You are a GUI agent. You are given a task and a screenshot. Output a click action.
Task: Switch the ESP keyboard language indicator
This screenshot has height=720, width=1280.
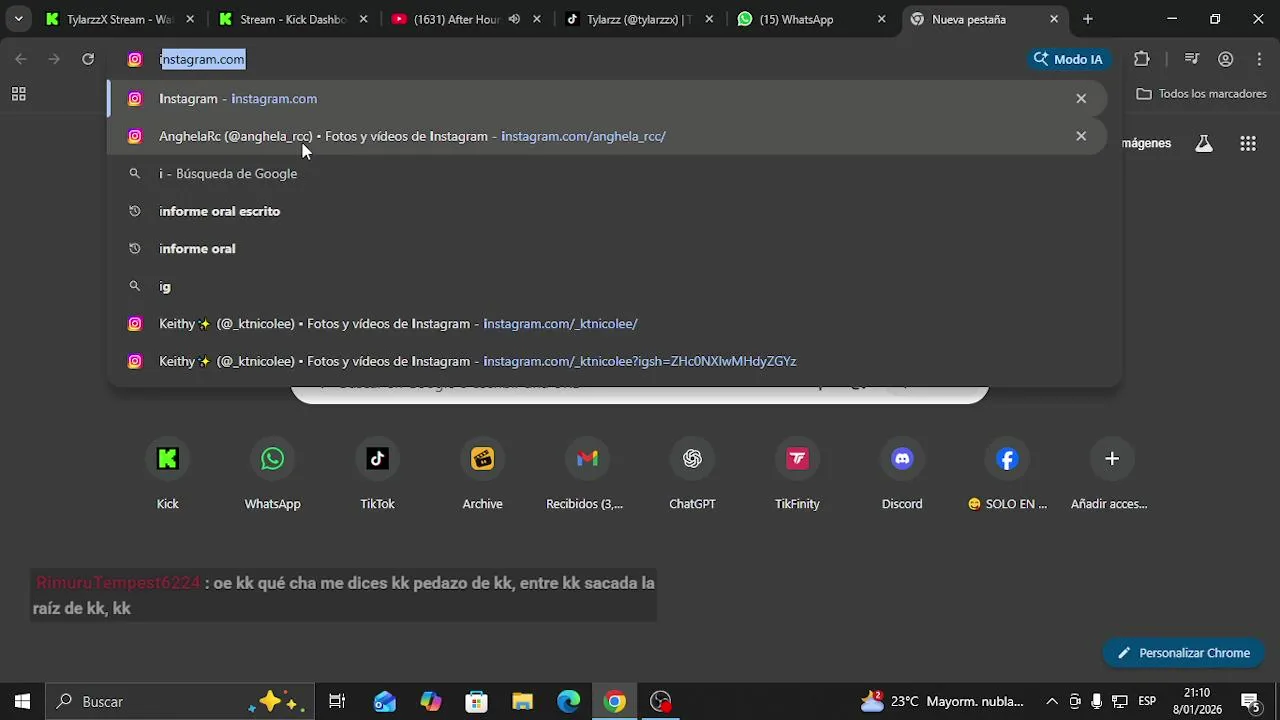(x=1147, y=702)
